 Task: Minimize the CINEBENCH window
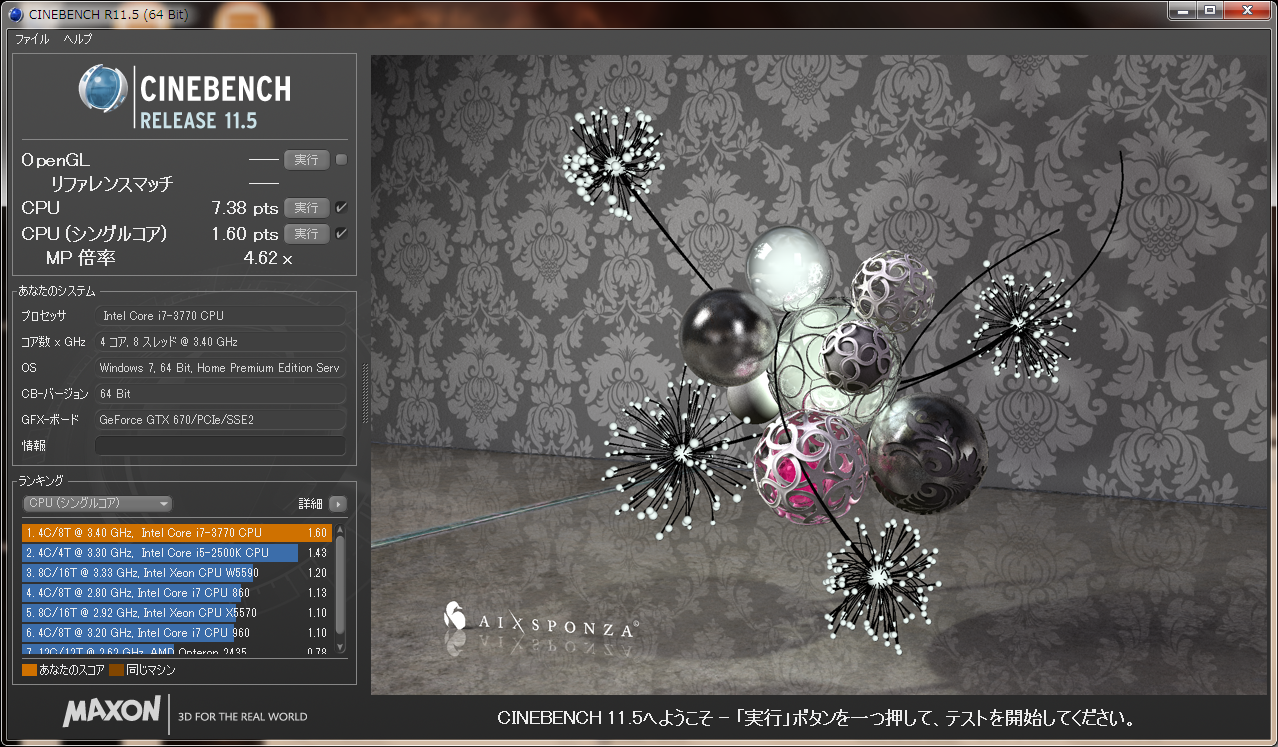coord(1182,10)
